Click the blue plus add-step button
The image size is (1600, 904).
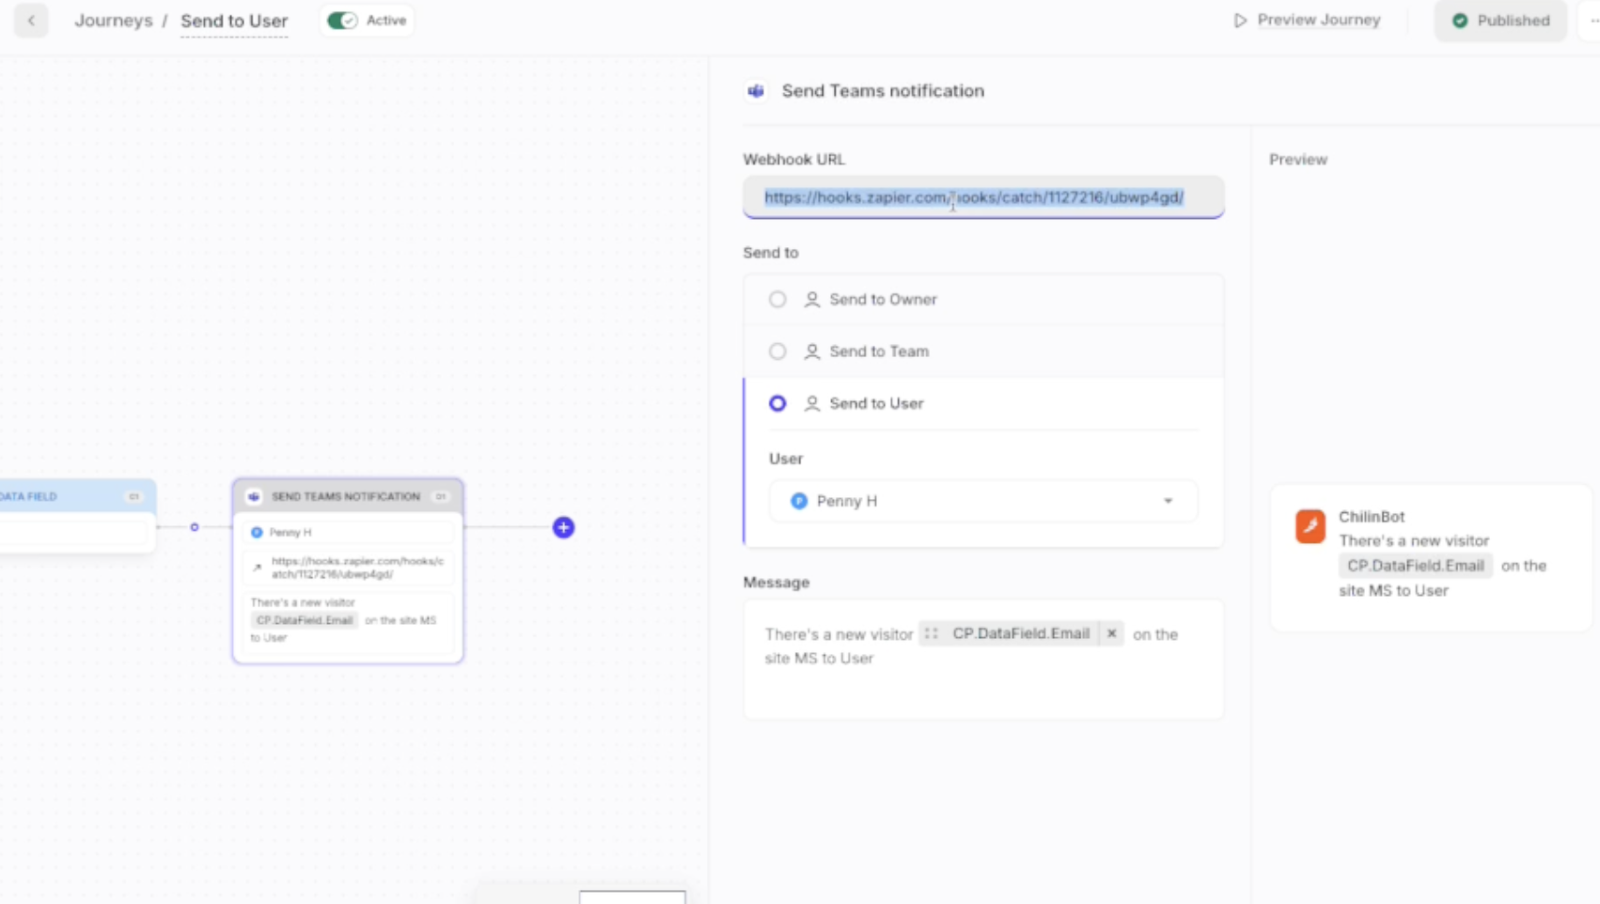pyautogui.click(x=563, y=527)
